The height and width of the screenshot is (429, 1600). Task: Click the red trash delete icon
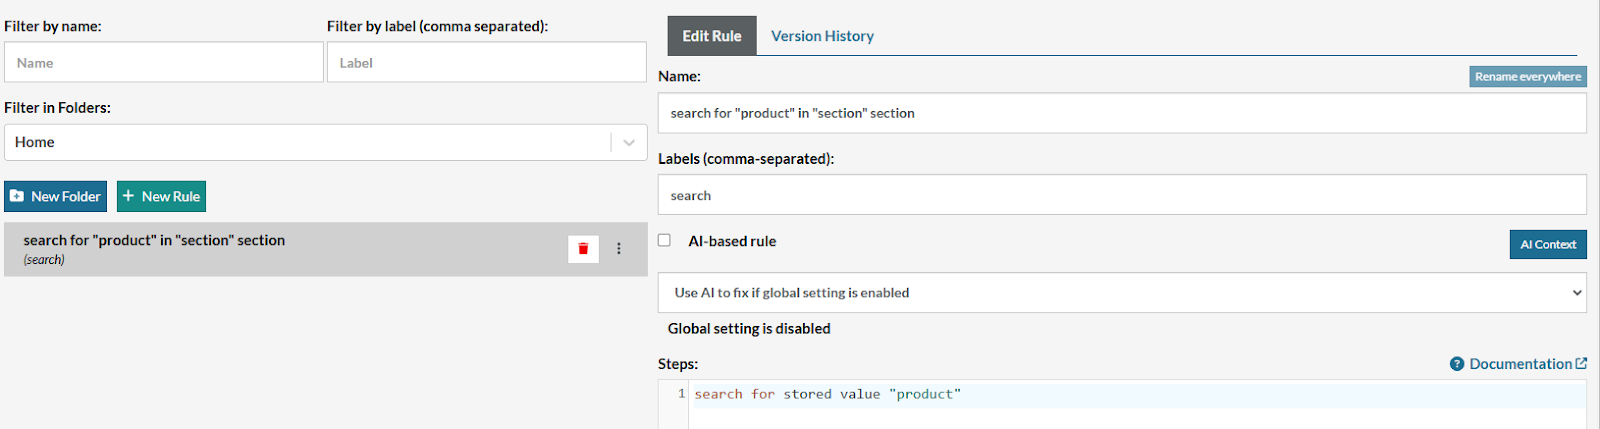click(583, 249)
